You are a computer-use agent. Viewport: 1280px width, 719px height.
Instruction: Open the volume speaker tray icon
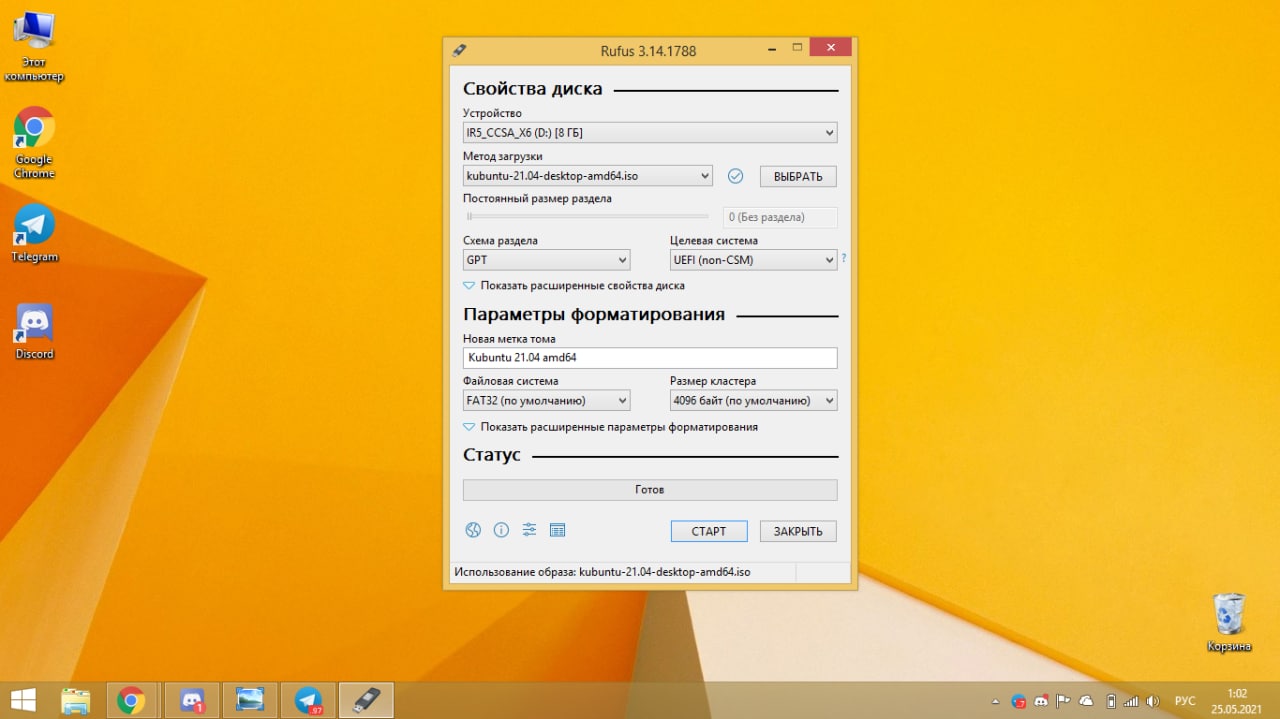1152,701
